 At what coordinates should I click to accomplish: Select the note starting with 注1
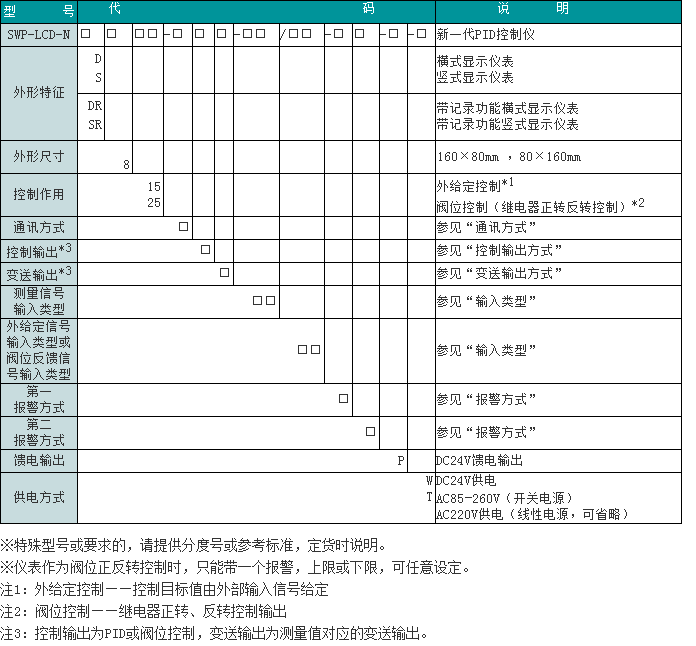(x=164, y=590)
